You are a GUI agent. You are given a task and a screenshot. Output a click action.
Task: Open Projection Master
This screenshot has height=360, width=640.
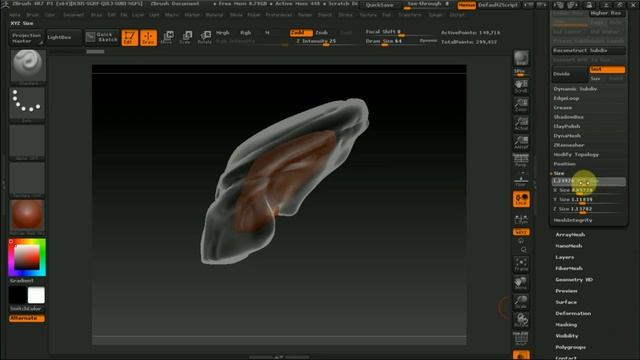coord(27,38)
